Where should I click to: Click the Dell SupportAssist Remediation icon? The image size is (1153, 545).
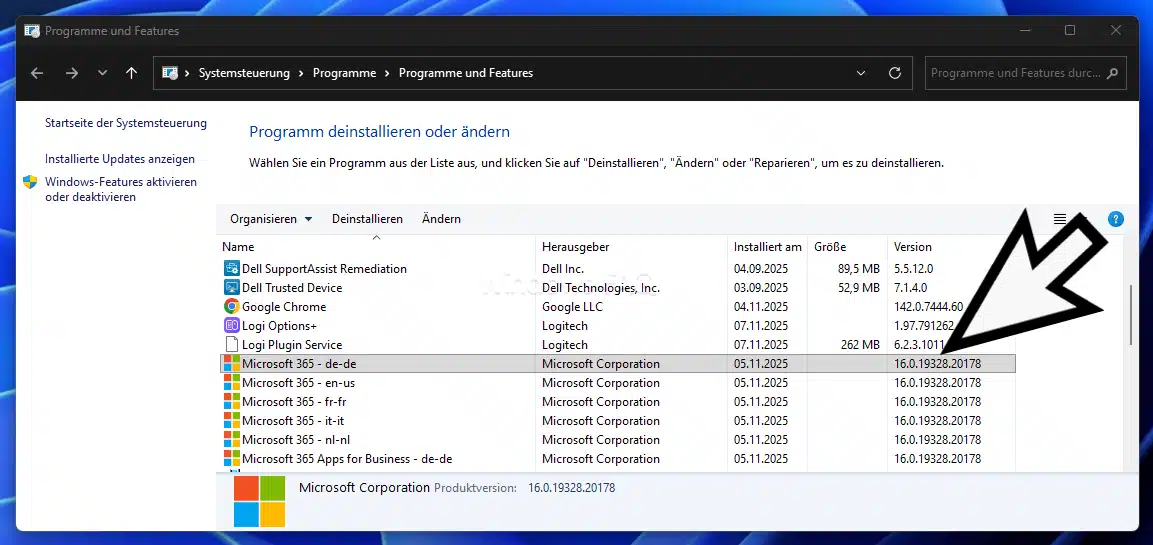[x=231, y=269]
